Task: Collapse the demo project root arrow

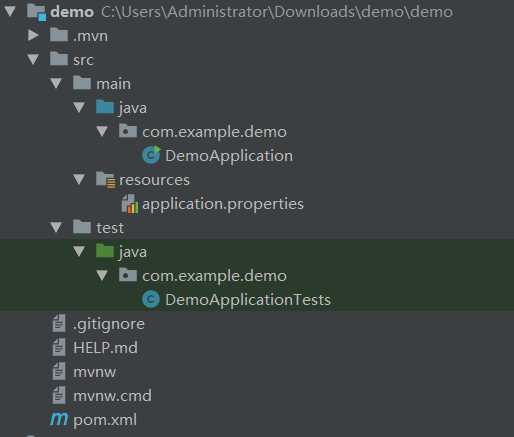Action: pyautogui.click(x=10, y=11)
